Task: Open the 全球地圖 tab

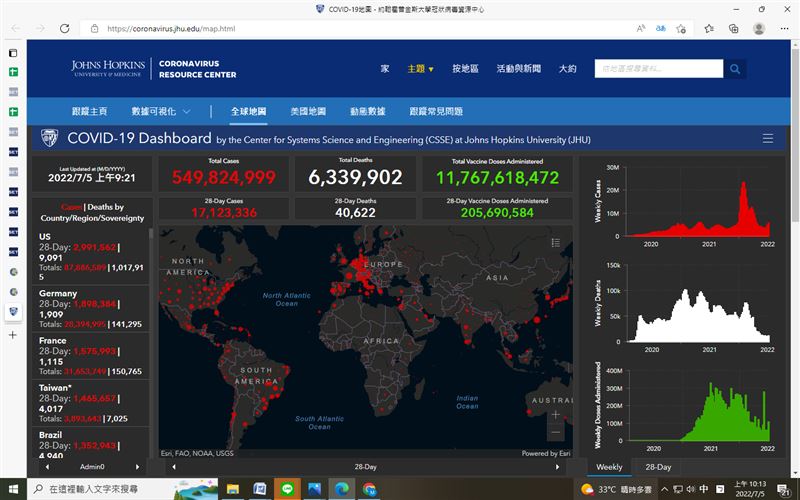Action: click(248, 111)
